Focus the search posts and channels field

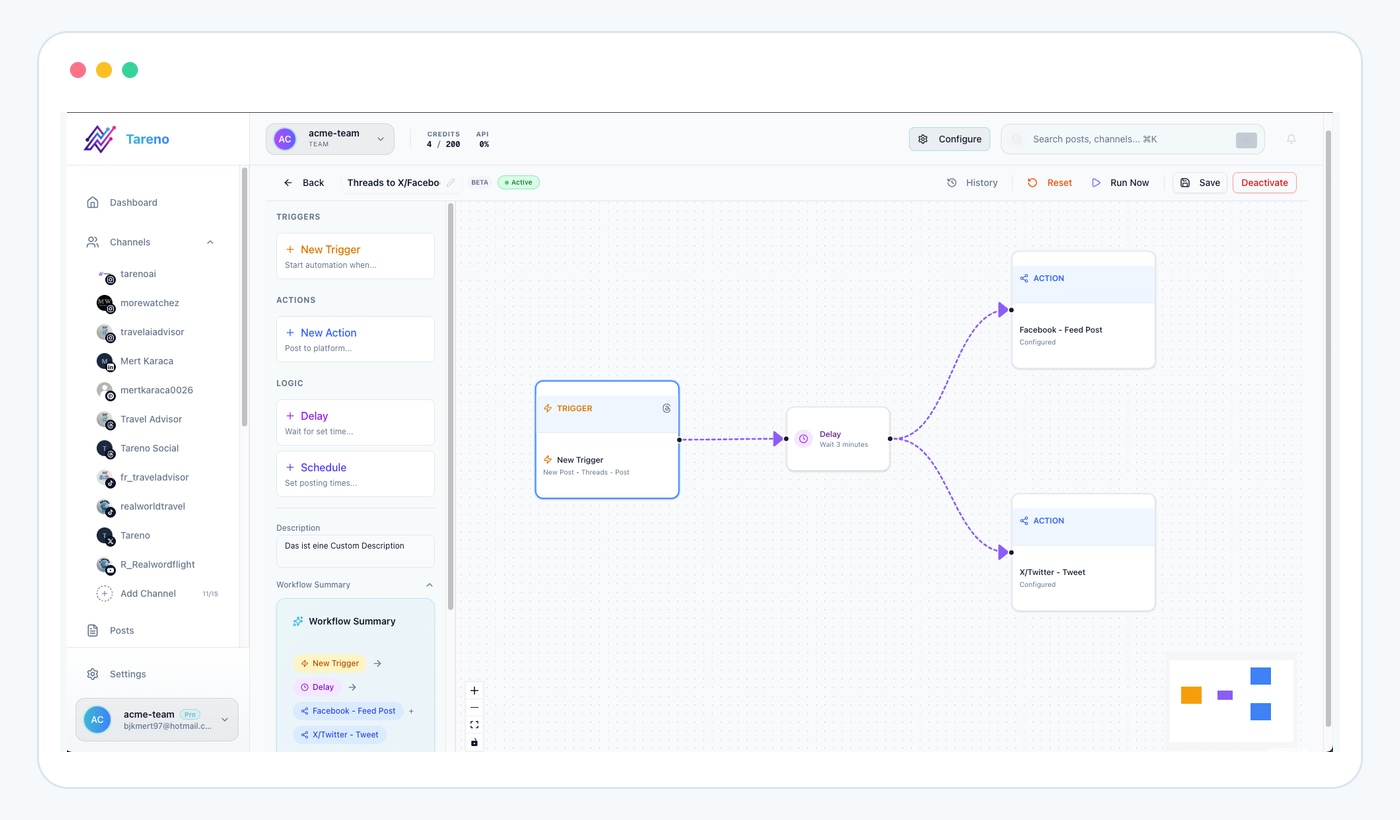point(1132,139)
